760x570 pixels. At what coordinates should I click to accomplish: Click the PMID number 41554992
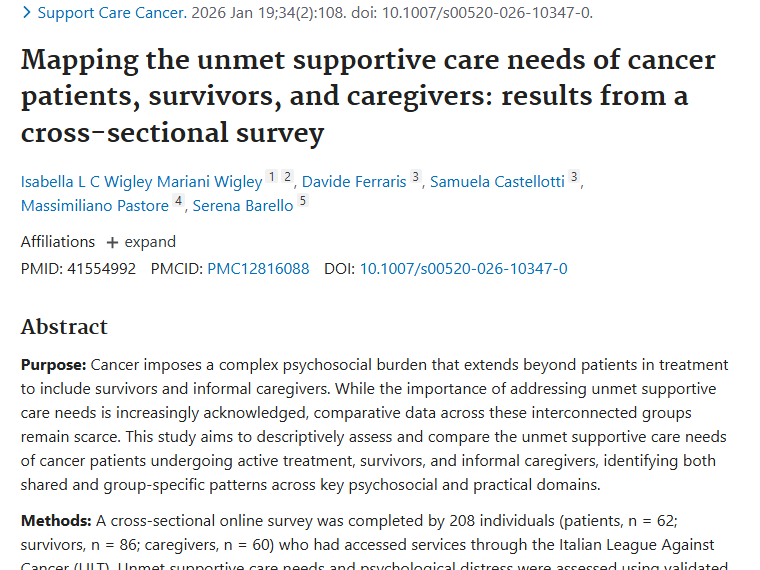tap(101, 269)
